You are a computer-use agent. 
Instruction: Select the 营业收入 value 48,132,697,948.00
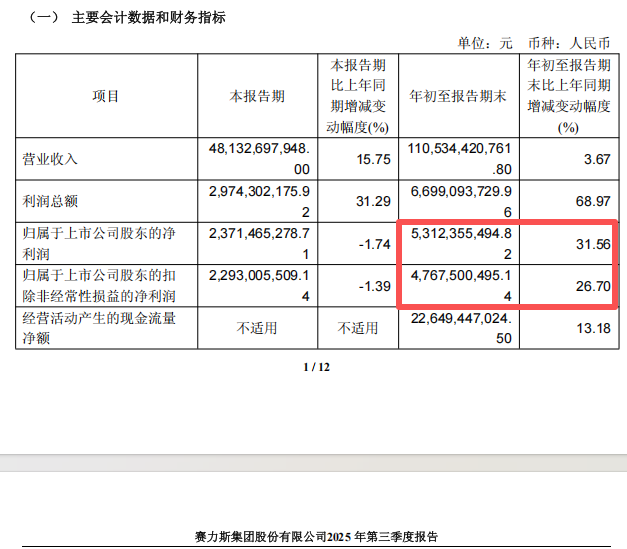point(257,158)
